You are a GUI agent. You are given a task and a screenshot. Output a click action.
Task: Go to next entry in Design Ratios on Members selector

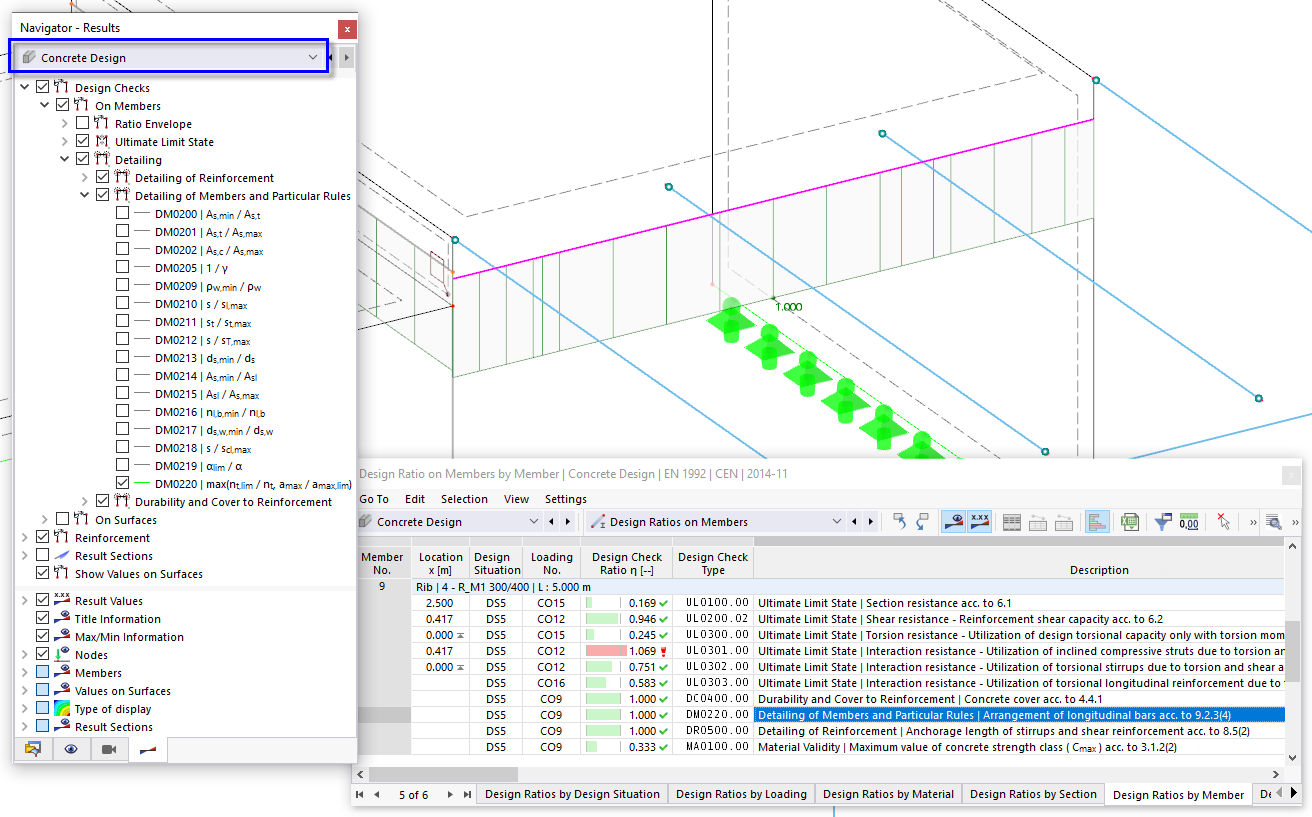point(870,522)
